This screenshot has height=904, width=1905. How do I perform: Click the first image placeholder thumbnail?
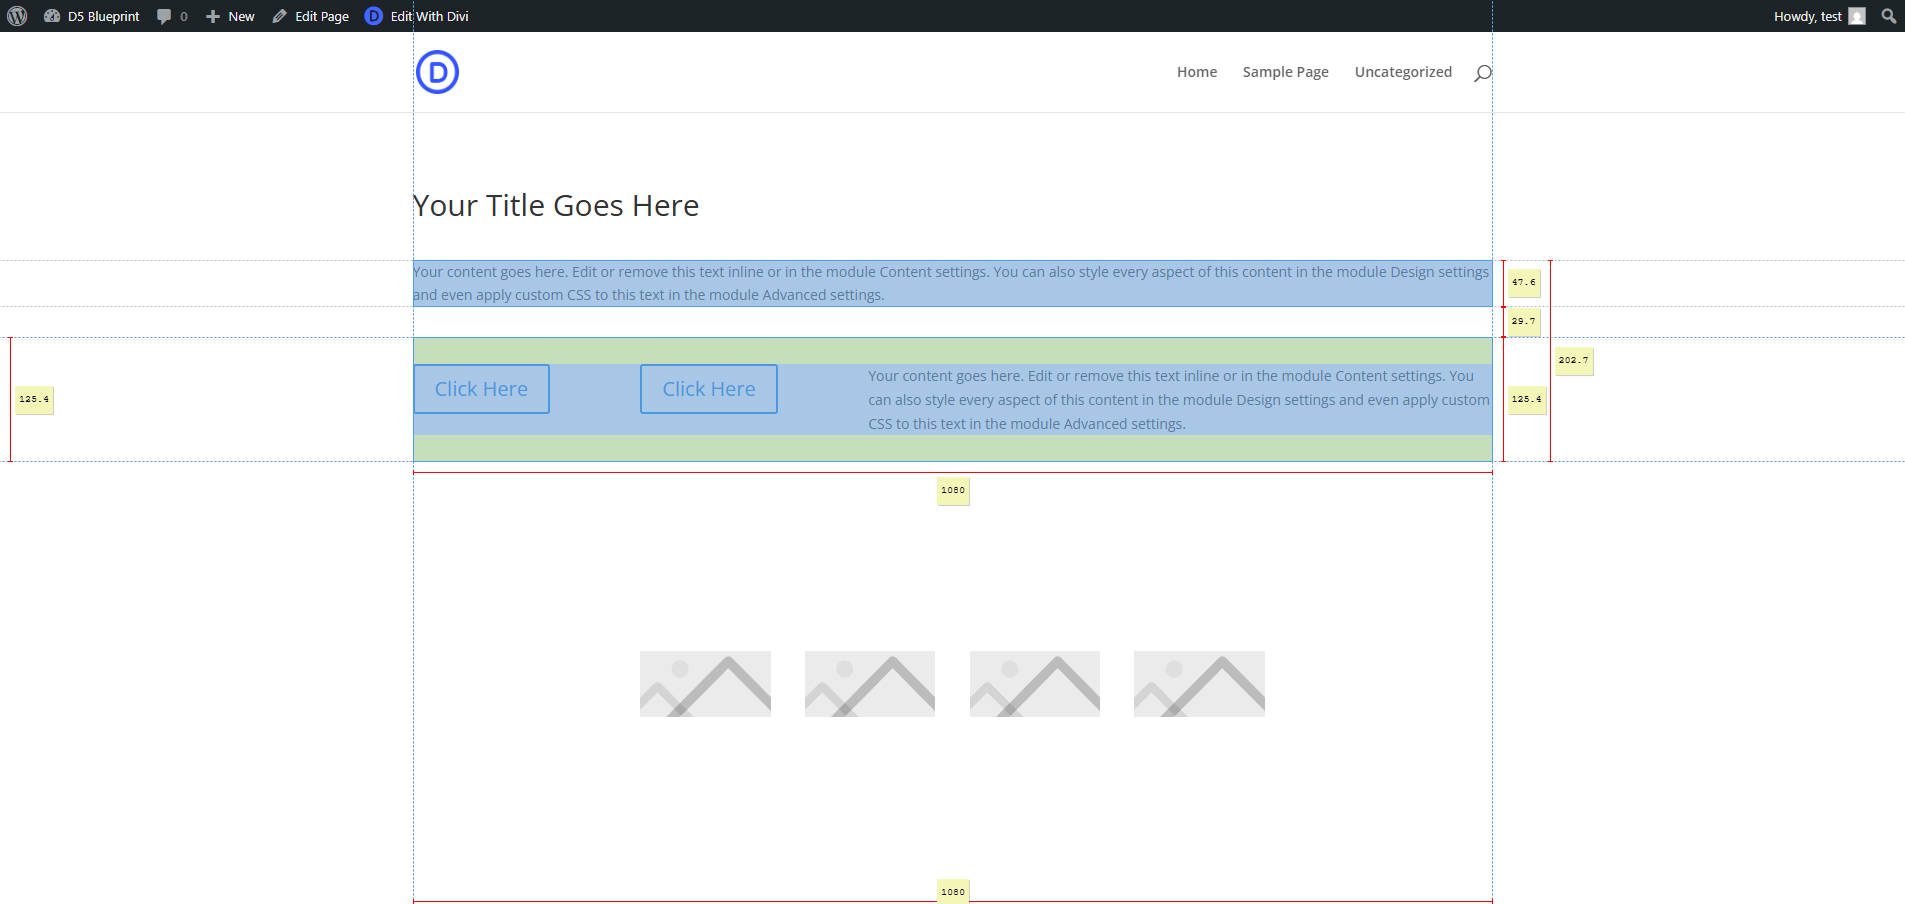704,683
